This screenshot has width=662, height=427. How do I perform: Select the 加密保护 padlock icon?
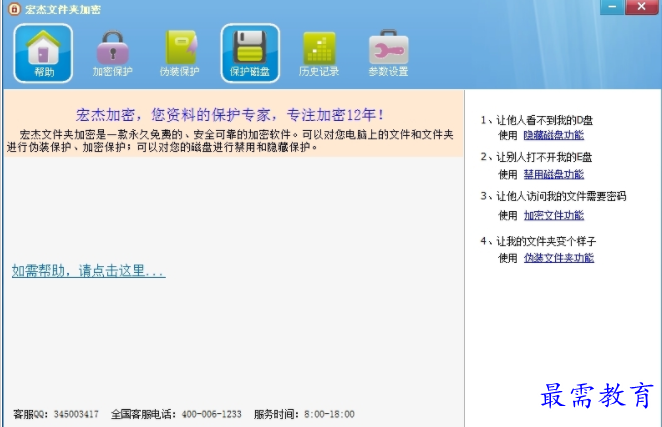coord(112,53)
